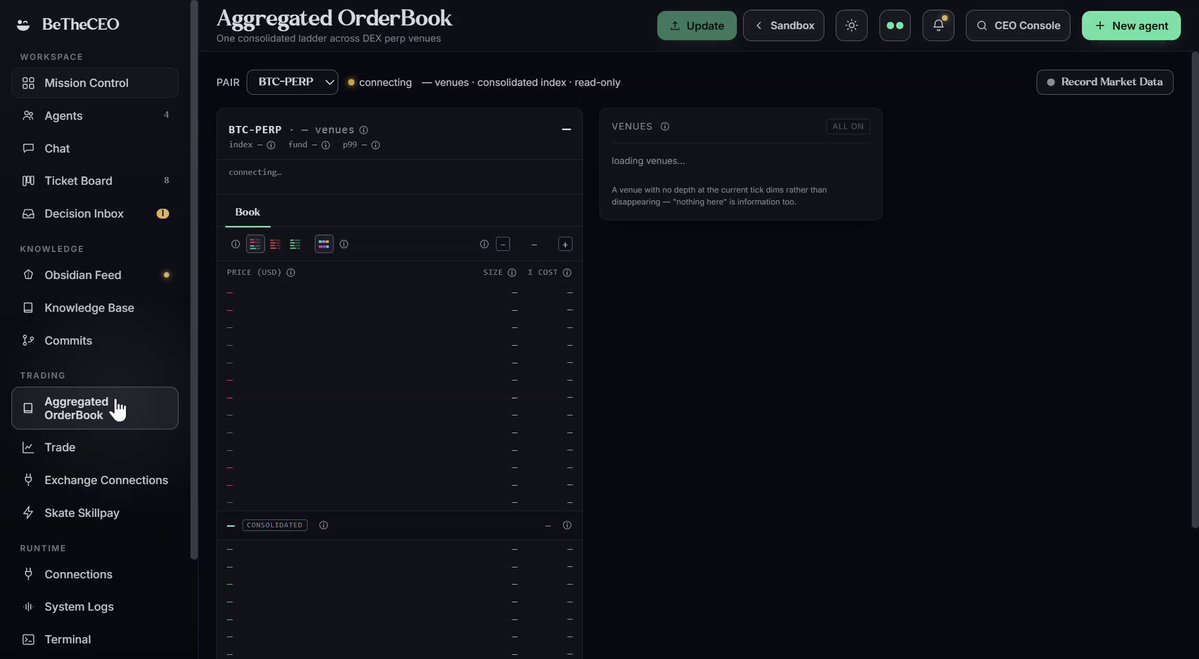Toggle Record Market Data

point(1104,83)
